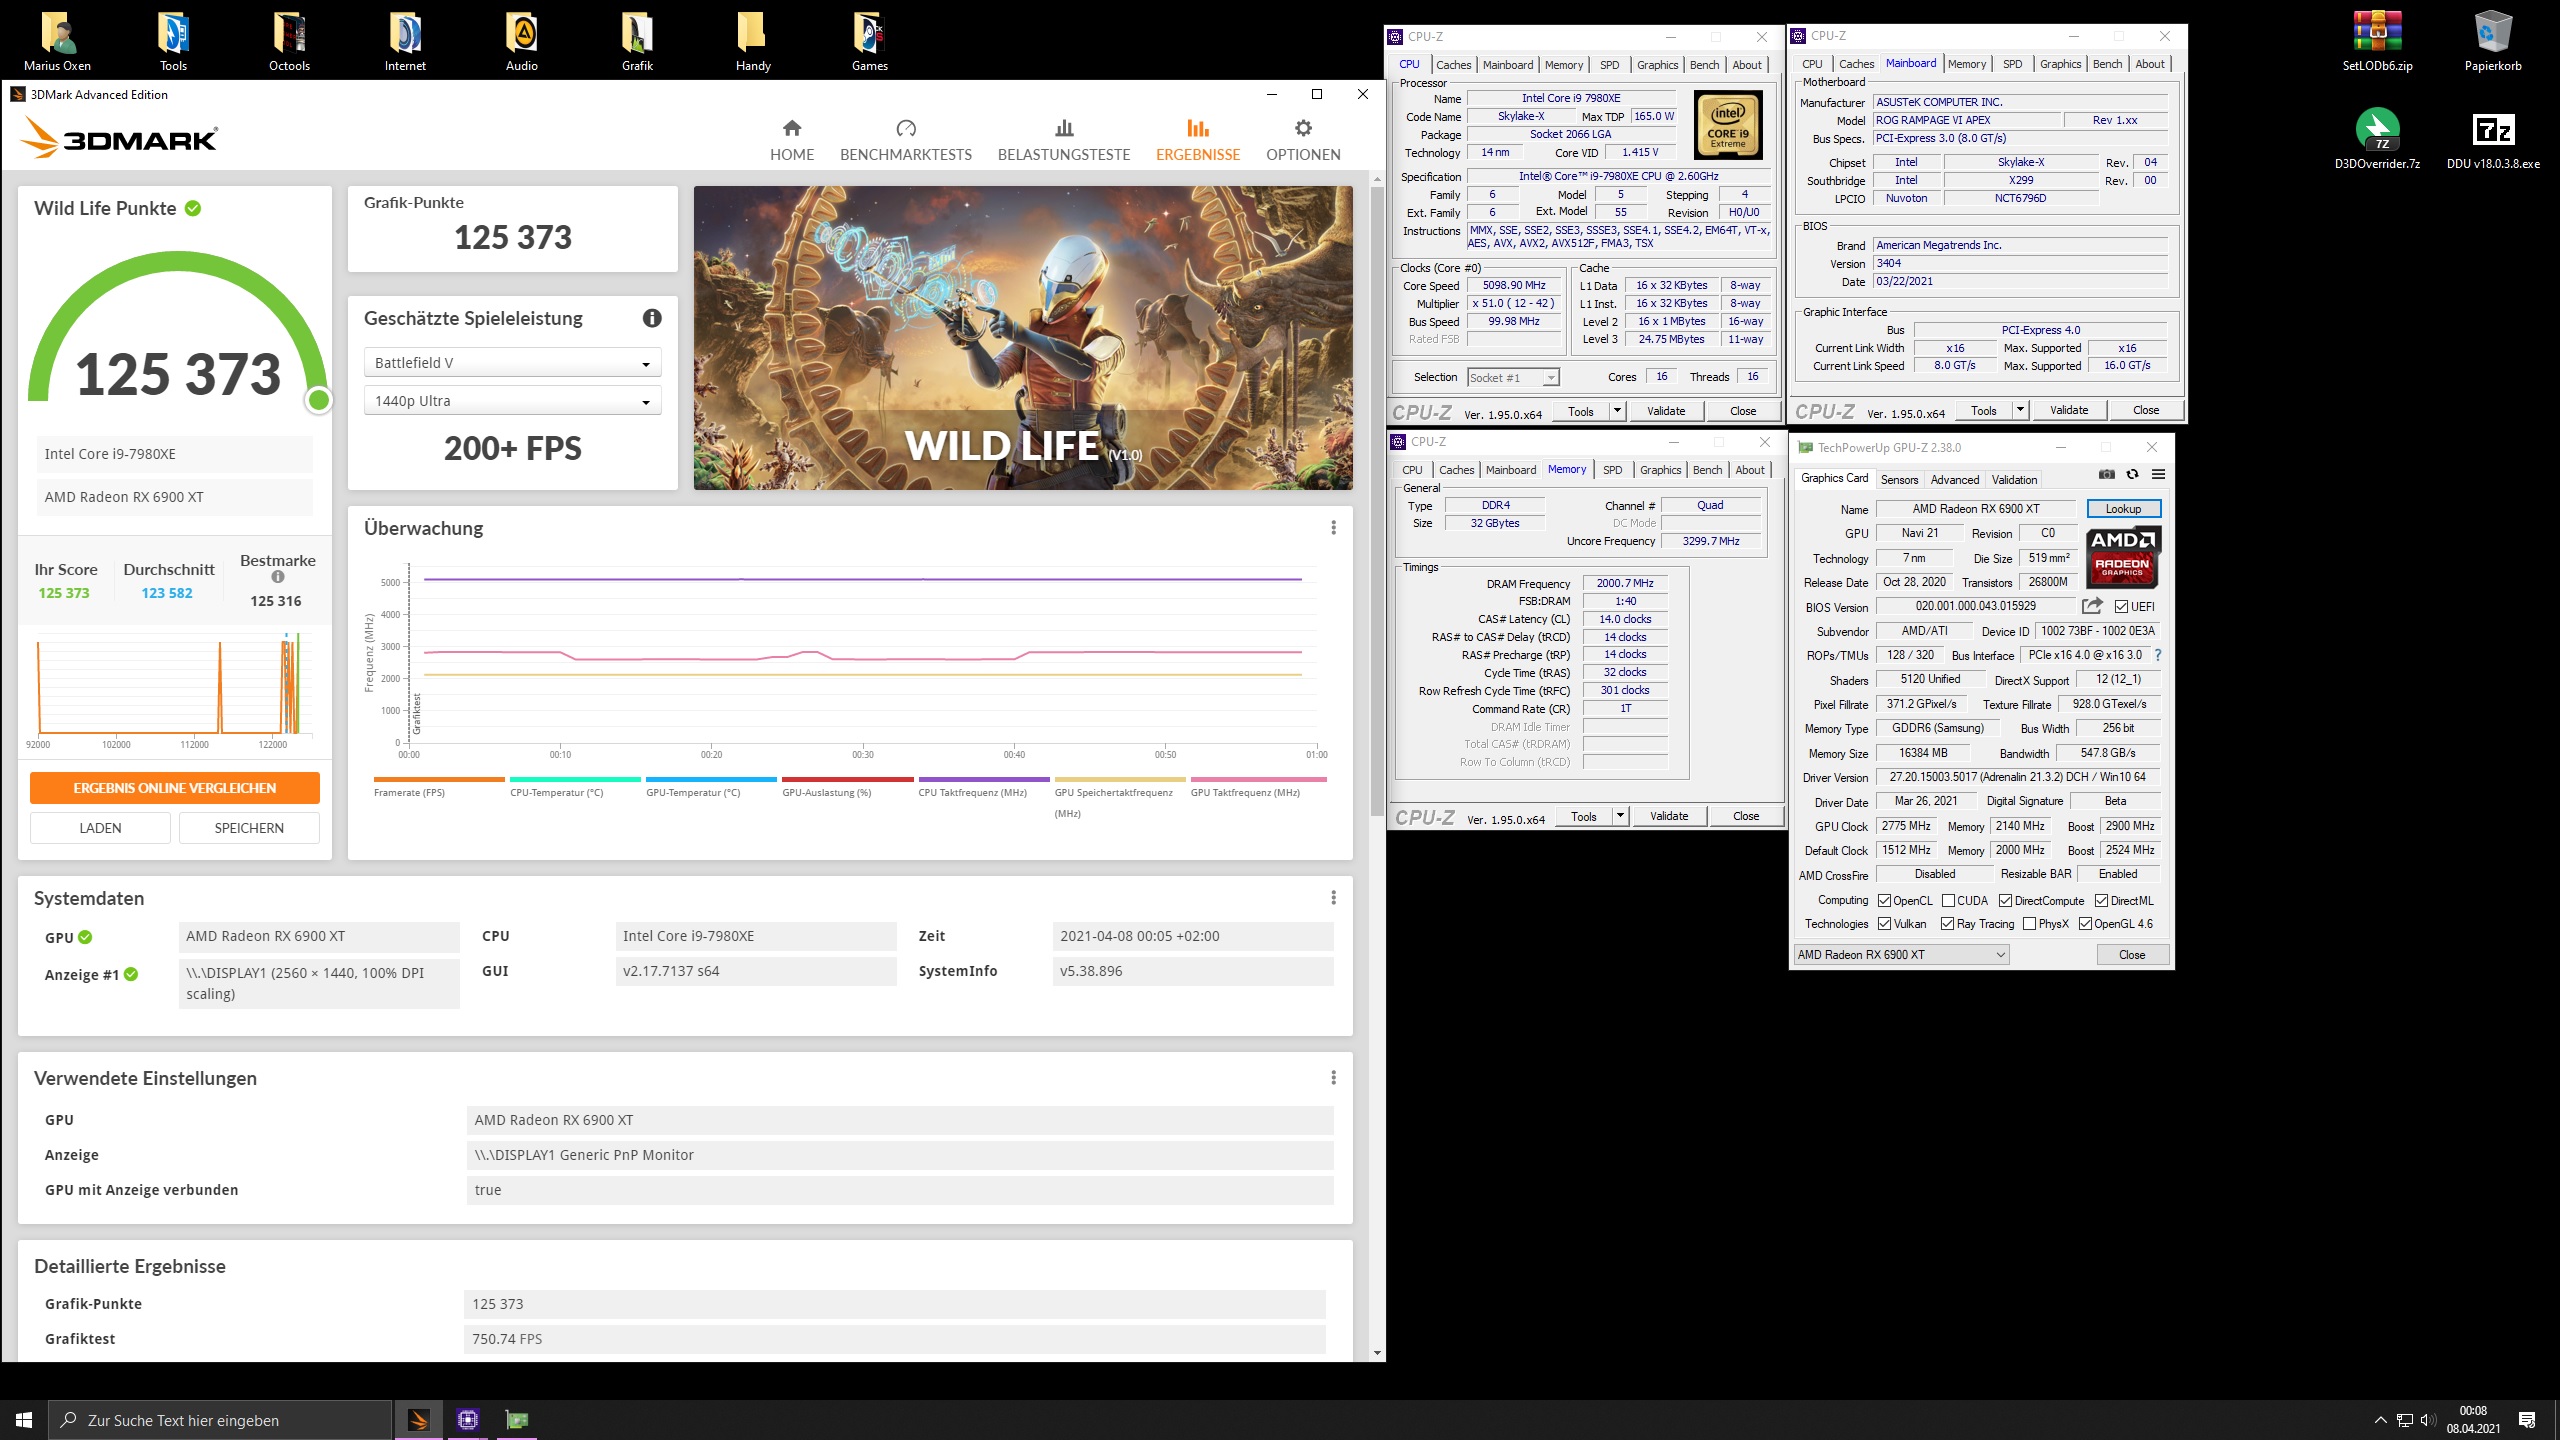The width and height of the screenshot is (2560, 1440).
Task: Toggle DirectML checkbox in GPU-Z
Action: pyautogui.click(x=2101, y=901)
